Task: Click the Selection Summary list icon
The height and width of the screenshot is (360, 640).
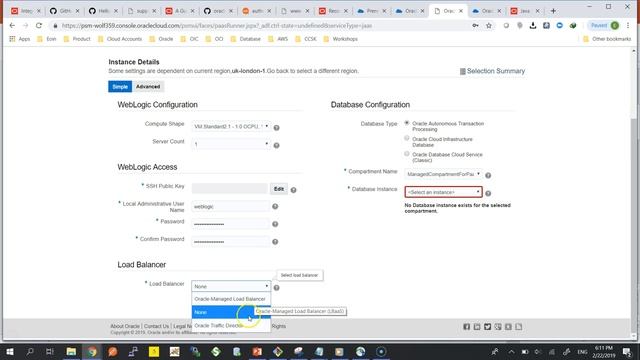Action: coord(462,71)
